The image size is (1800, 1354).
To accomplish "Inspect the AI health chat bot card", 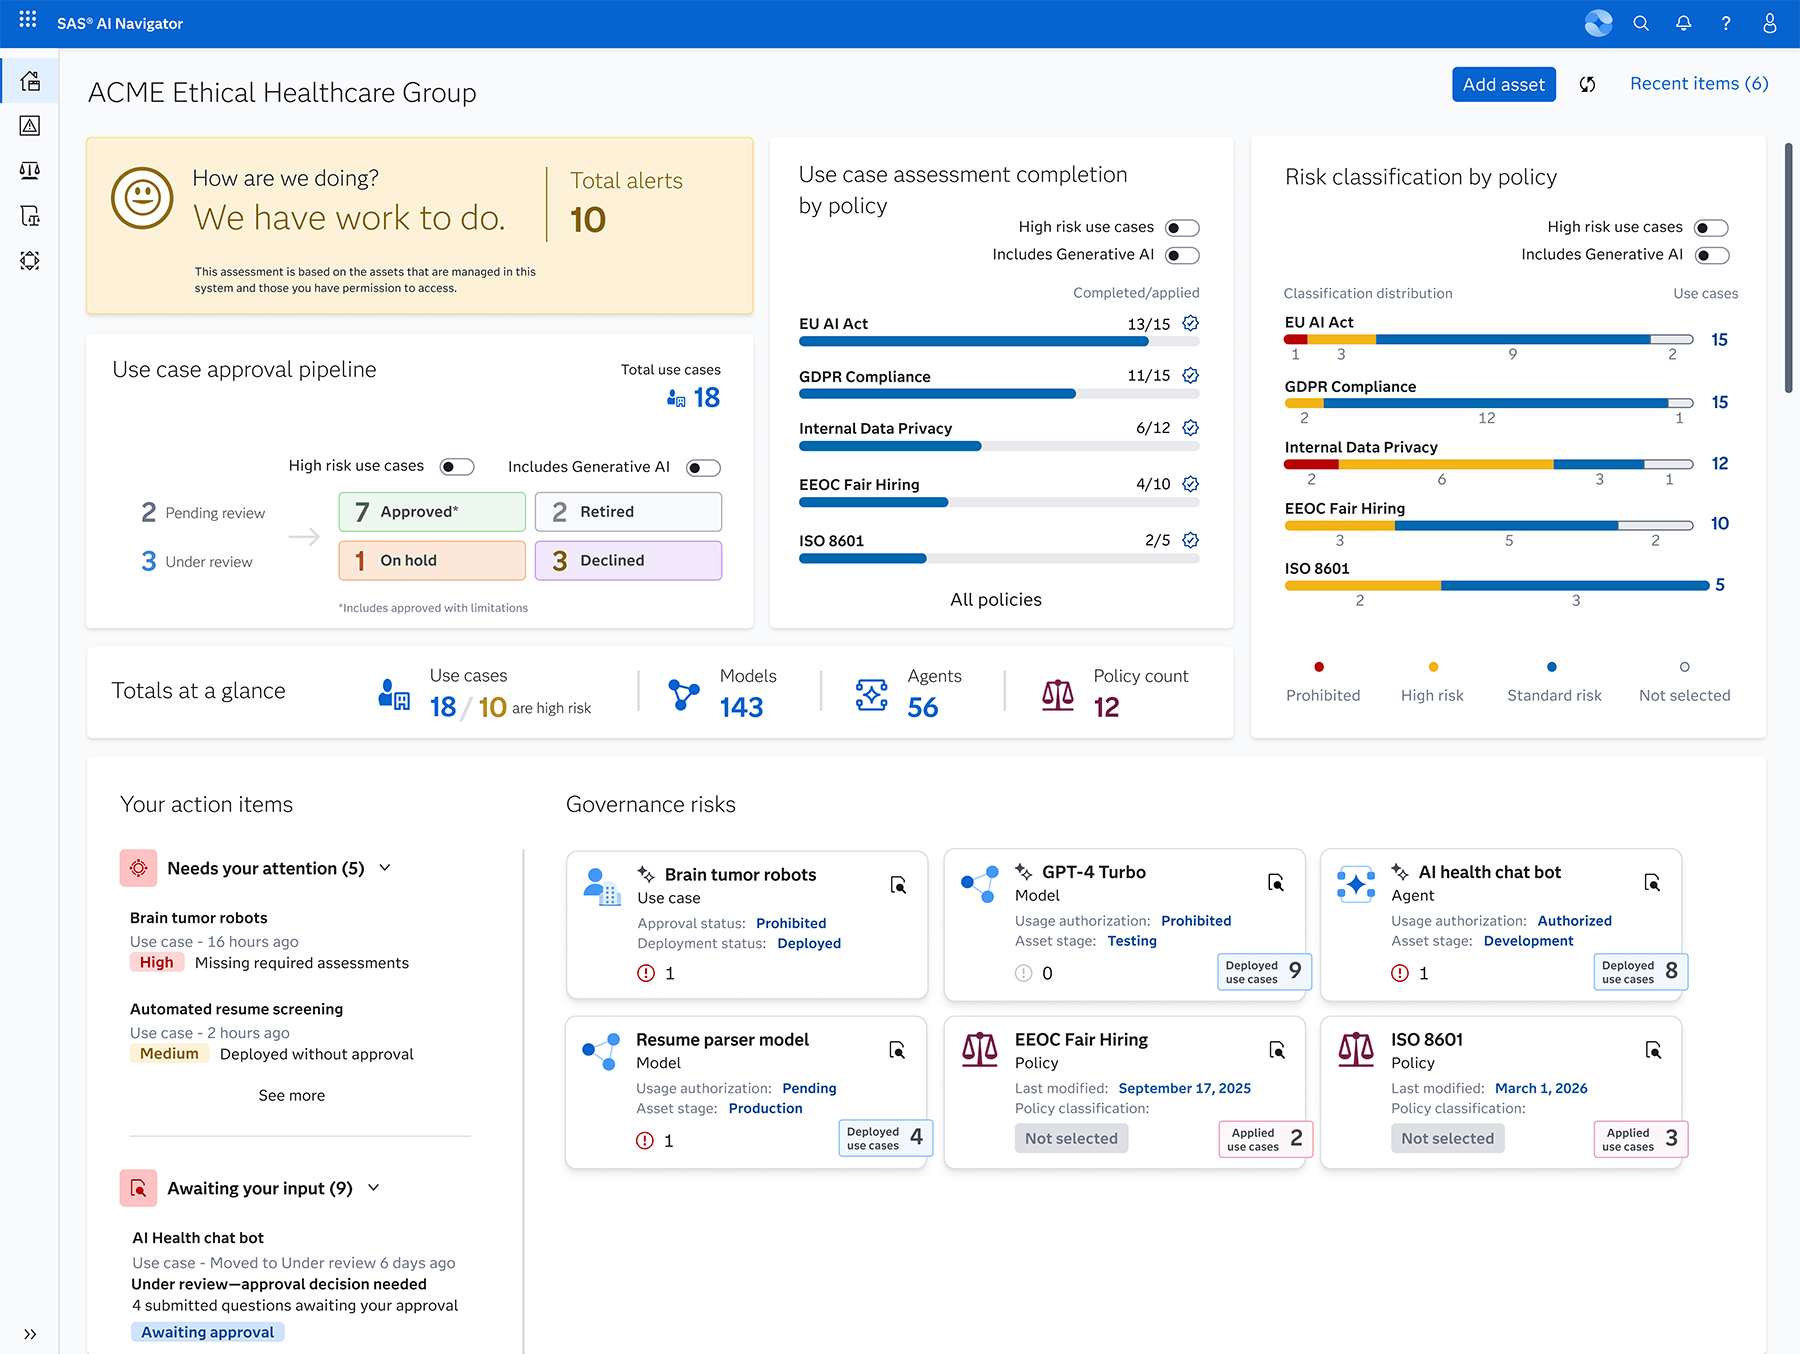I will point(1652,882).
